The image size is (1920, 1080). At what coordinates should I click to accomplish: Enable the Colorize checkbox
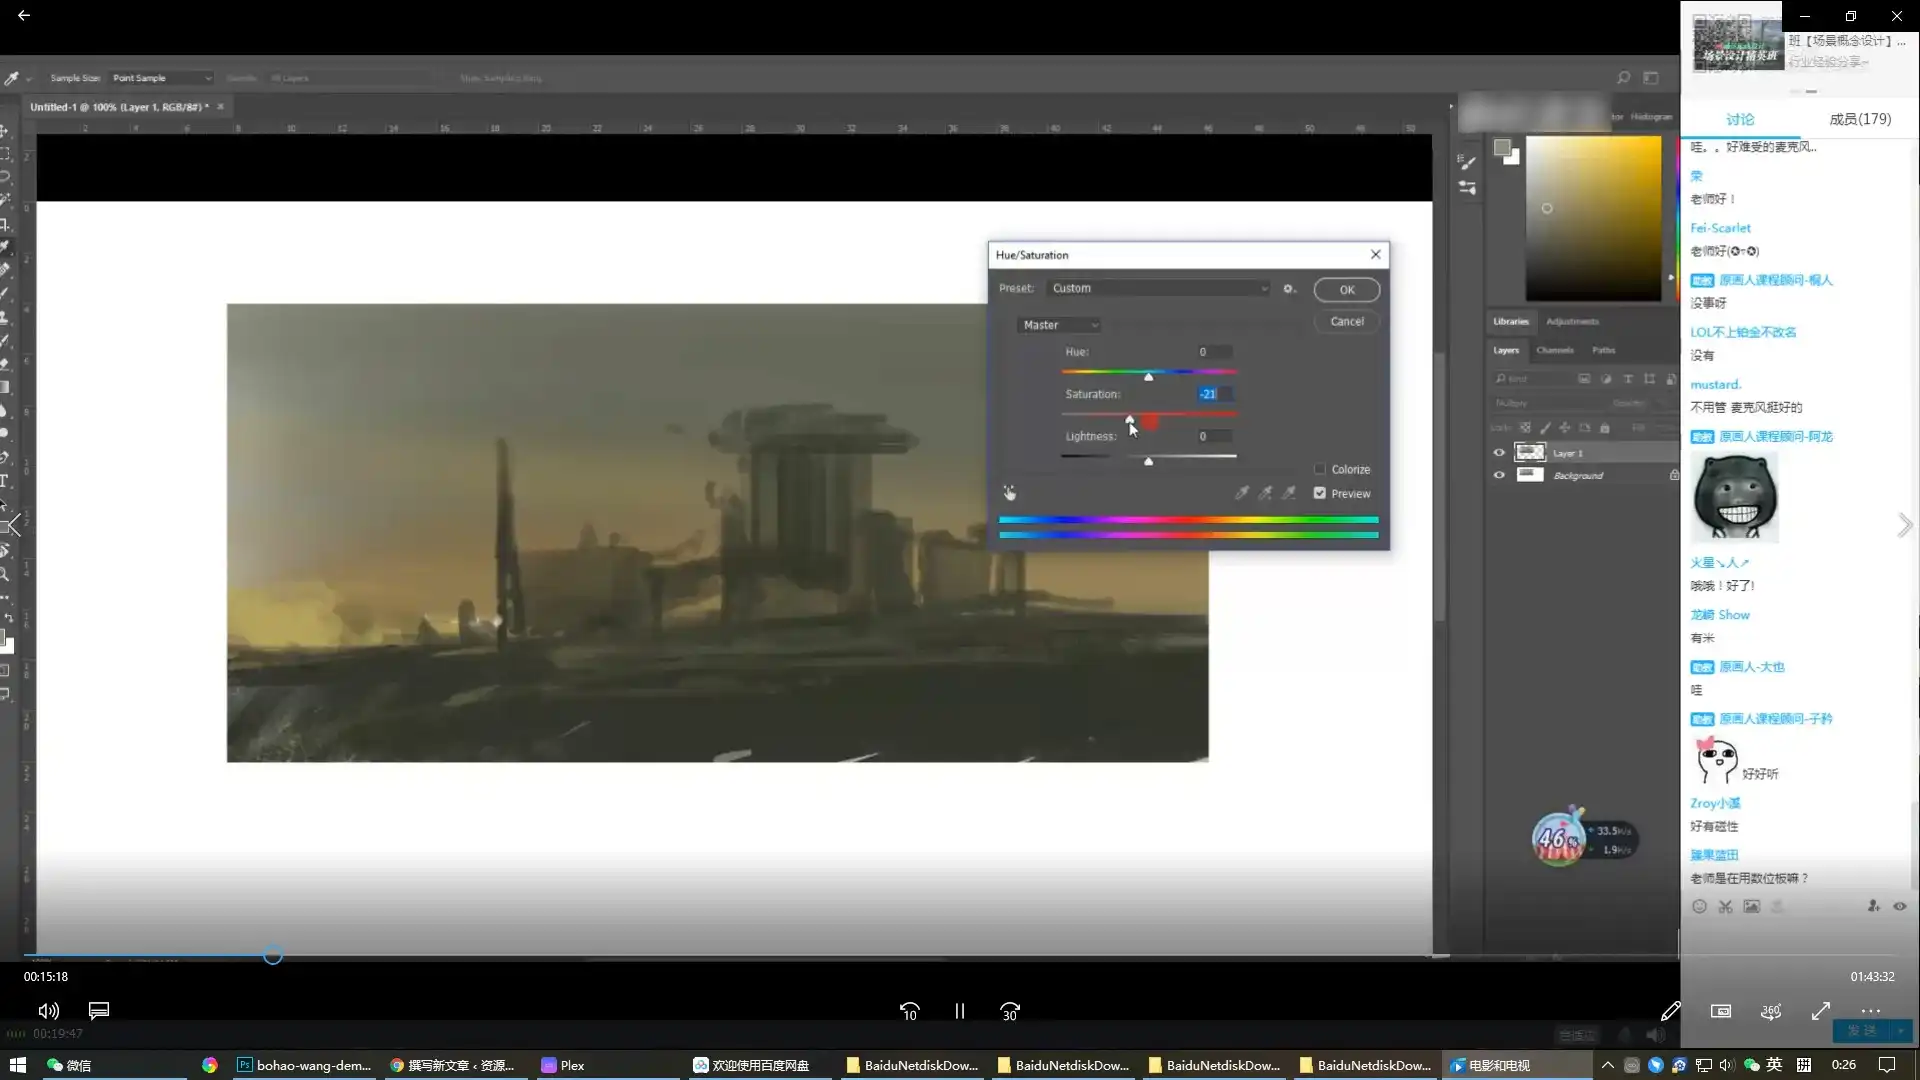(x=1320, y=469)
